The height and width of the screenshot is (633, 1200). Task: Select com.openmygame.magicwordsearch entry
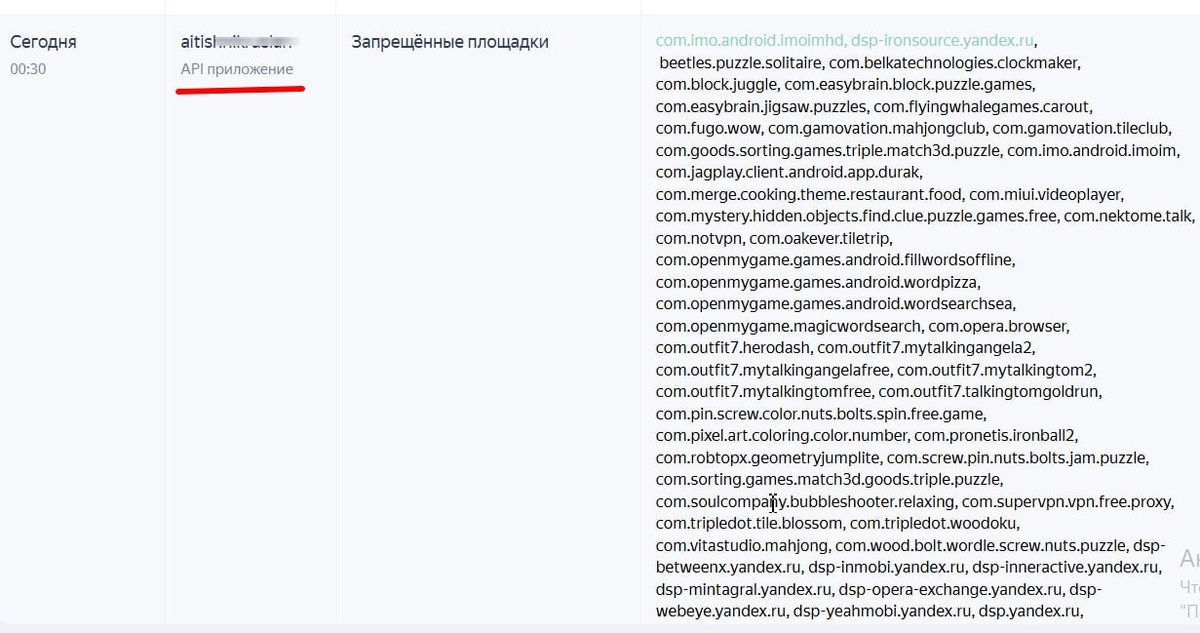[x=787, y=326]
